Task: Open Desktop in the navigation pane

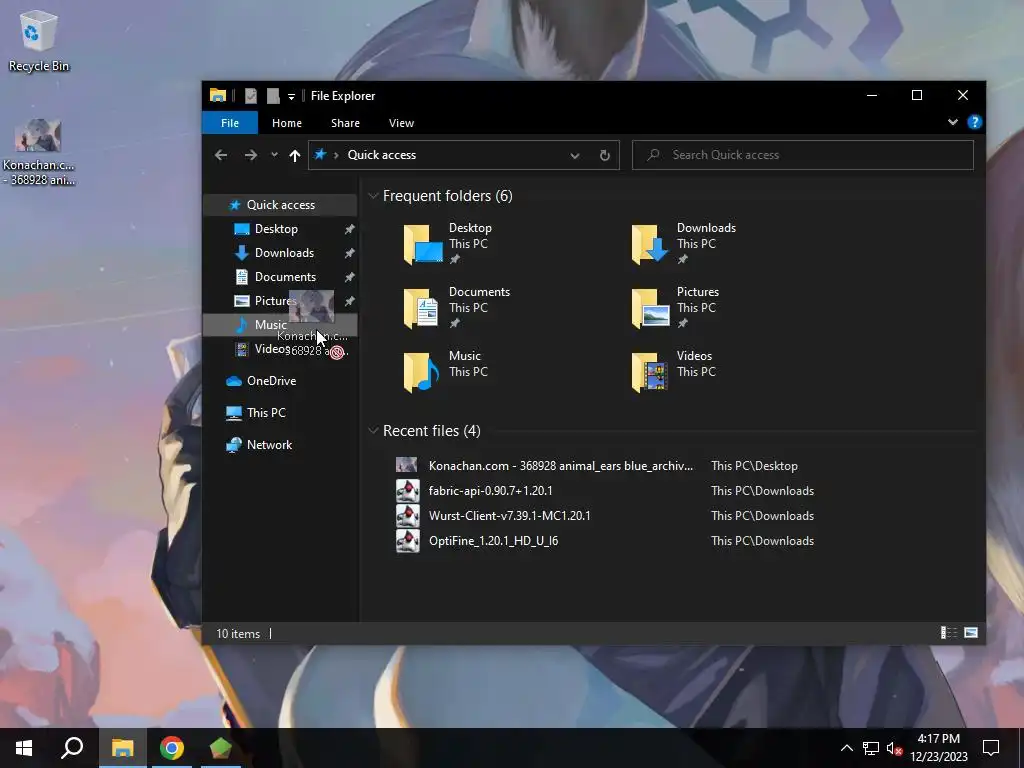Action: 276,229
